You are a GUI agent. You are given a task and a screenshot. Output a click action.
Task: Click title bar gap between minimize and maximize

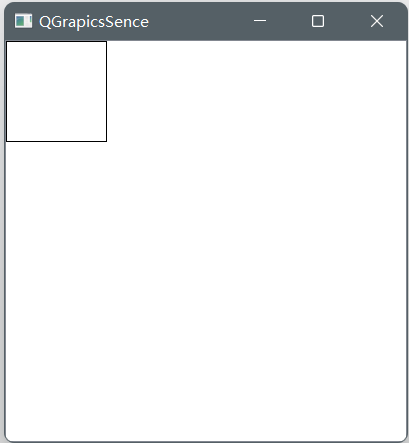point(289,21)
